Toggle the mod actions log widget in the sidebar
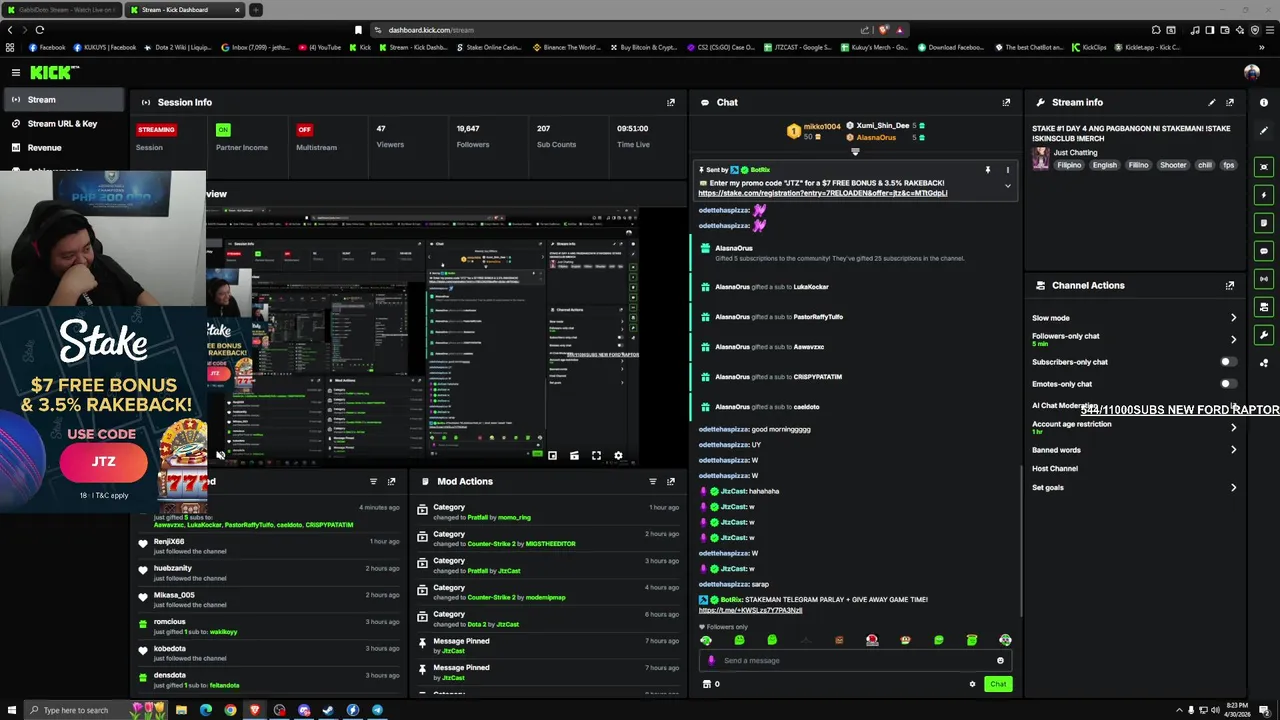 (x=1264, y=223)
